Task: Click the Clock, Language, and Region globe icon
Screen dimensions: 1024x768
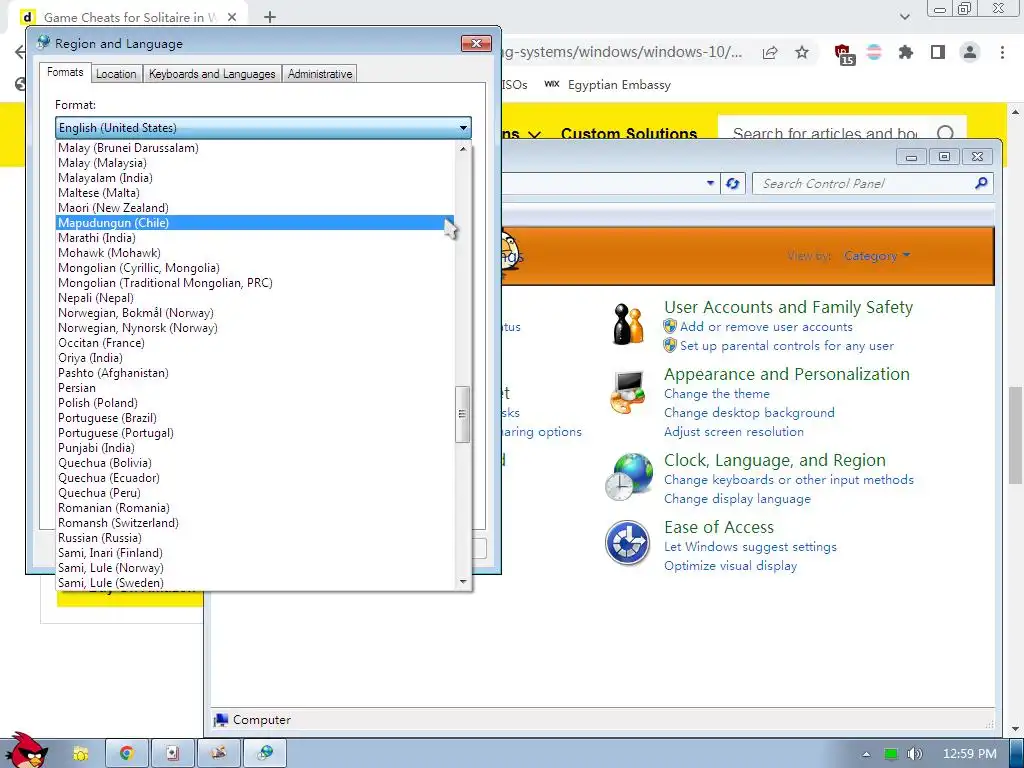Action: [628, 477]
